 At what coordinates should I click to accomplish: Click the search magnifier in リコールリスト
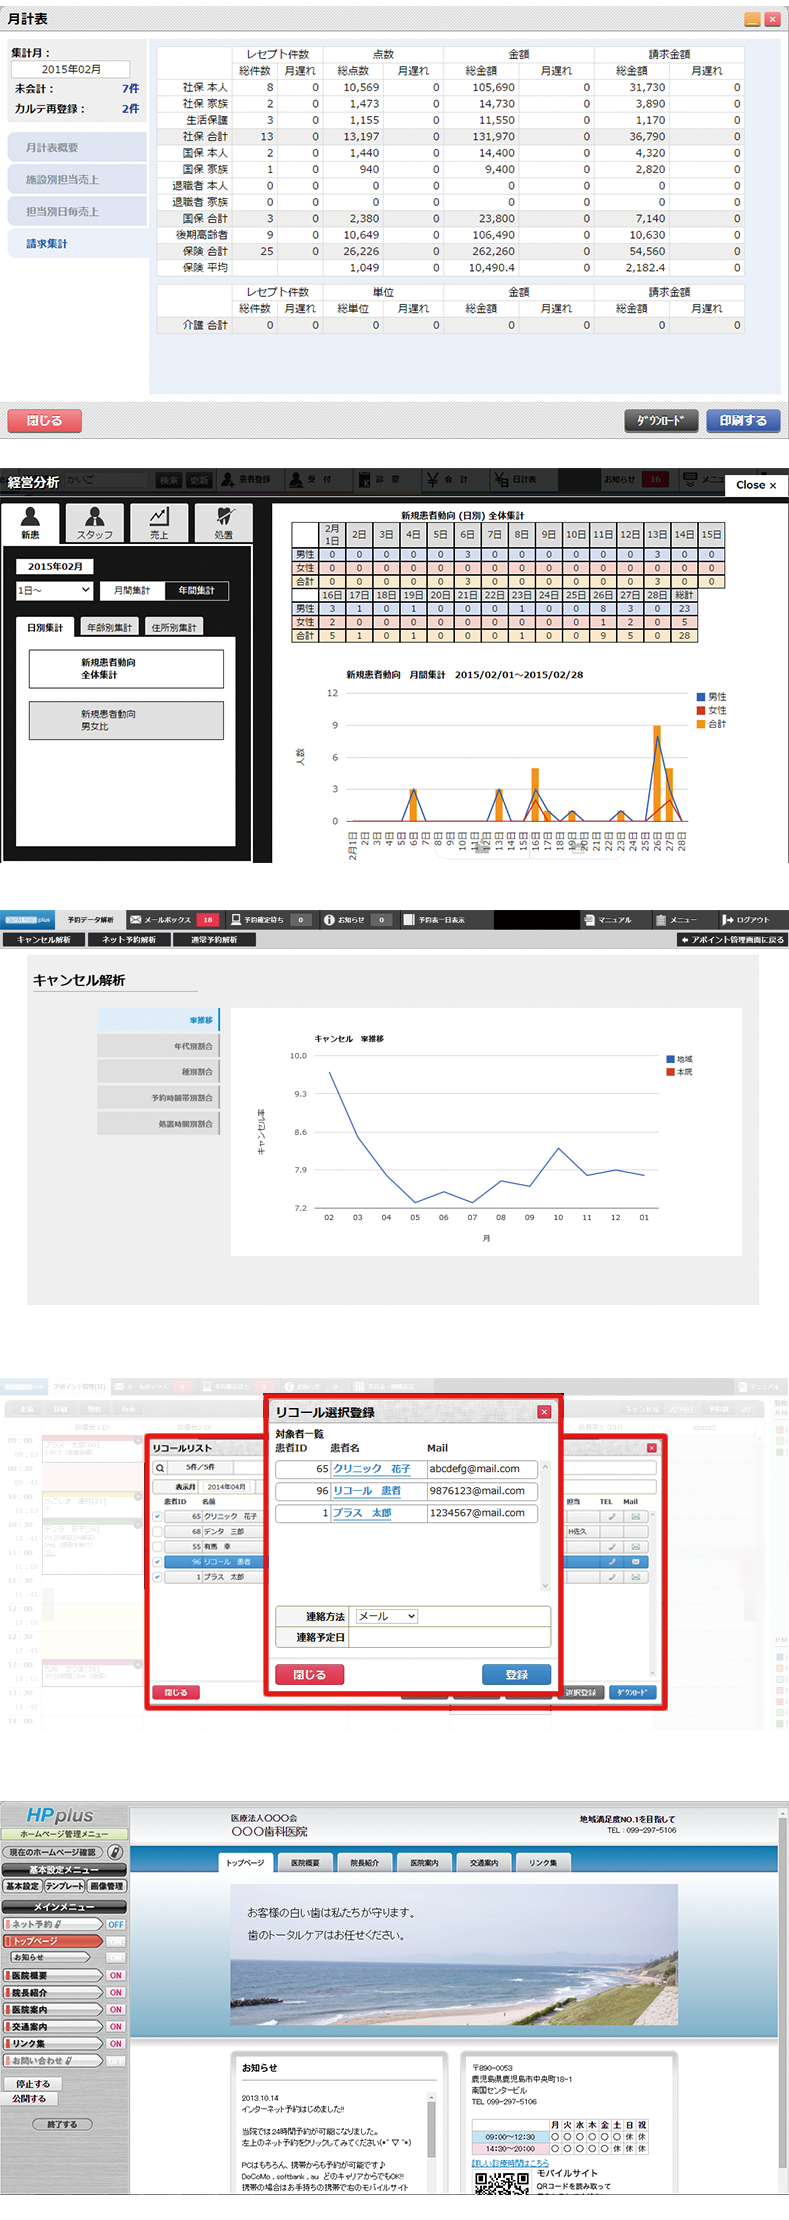pos(159,1468)
